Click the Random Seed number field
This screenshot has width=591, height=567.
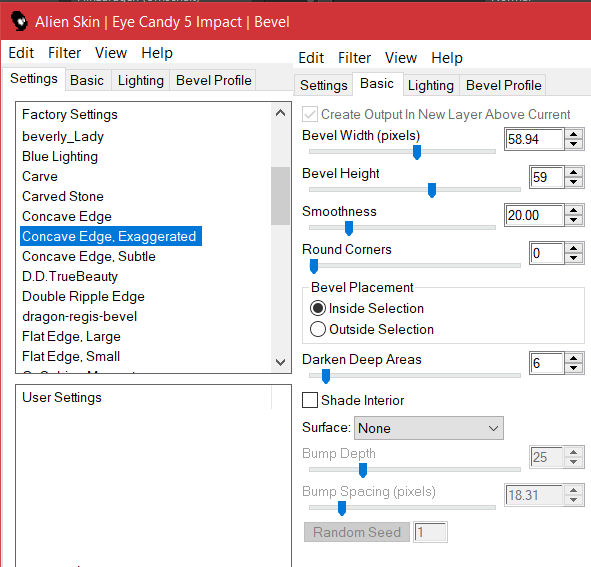point(430,532)
